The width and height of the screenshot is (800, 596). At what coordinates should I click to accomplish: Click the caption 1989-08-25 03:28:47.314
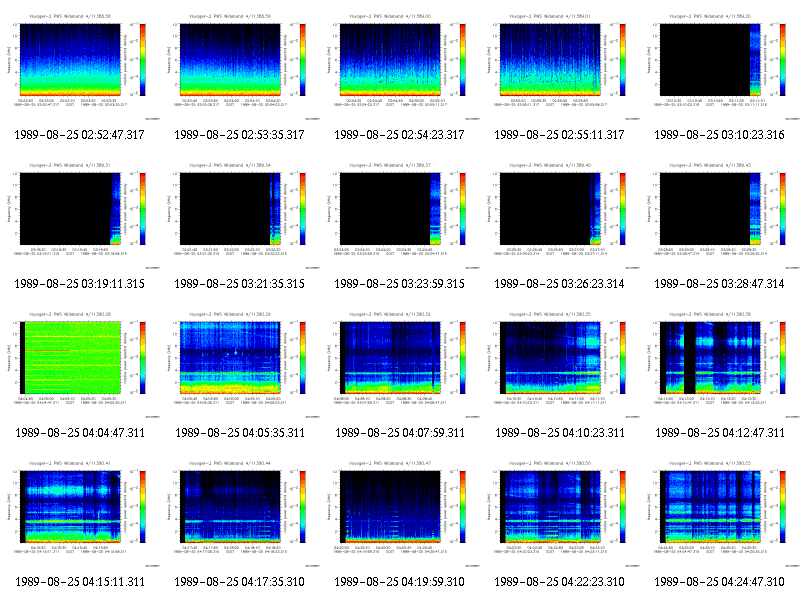pyautogui.click(x=719, y=284)
